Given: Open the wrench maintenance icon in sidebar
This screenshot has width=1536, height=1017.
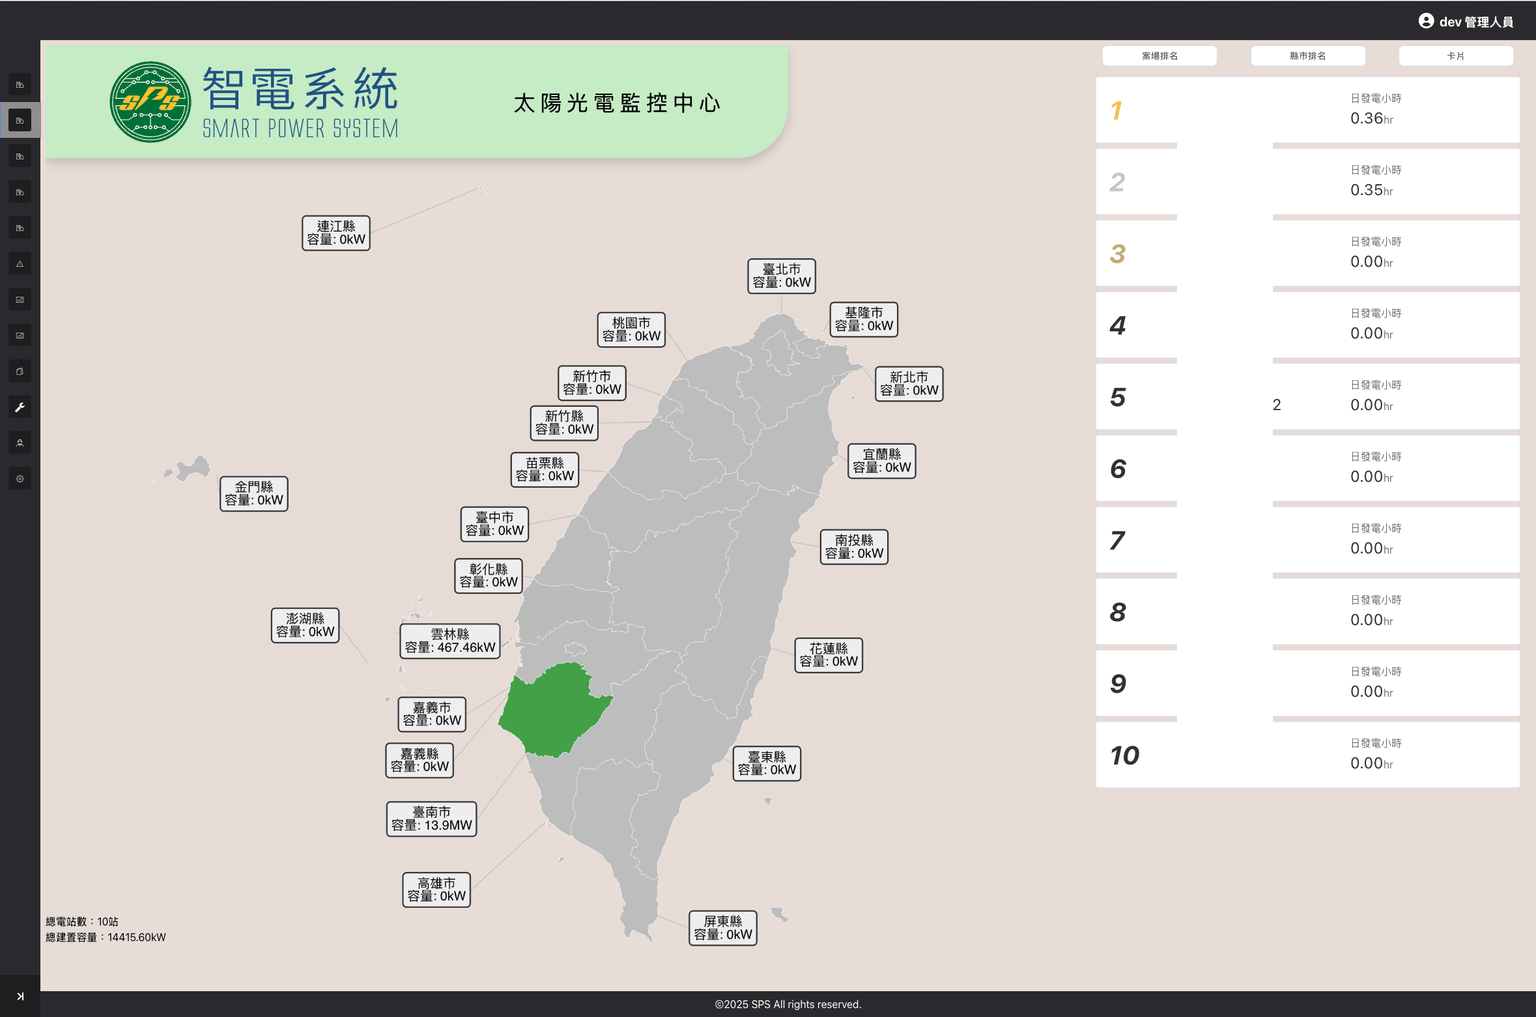Looking at the screenshot, I should 20,407.
